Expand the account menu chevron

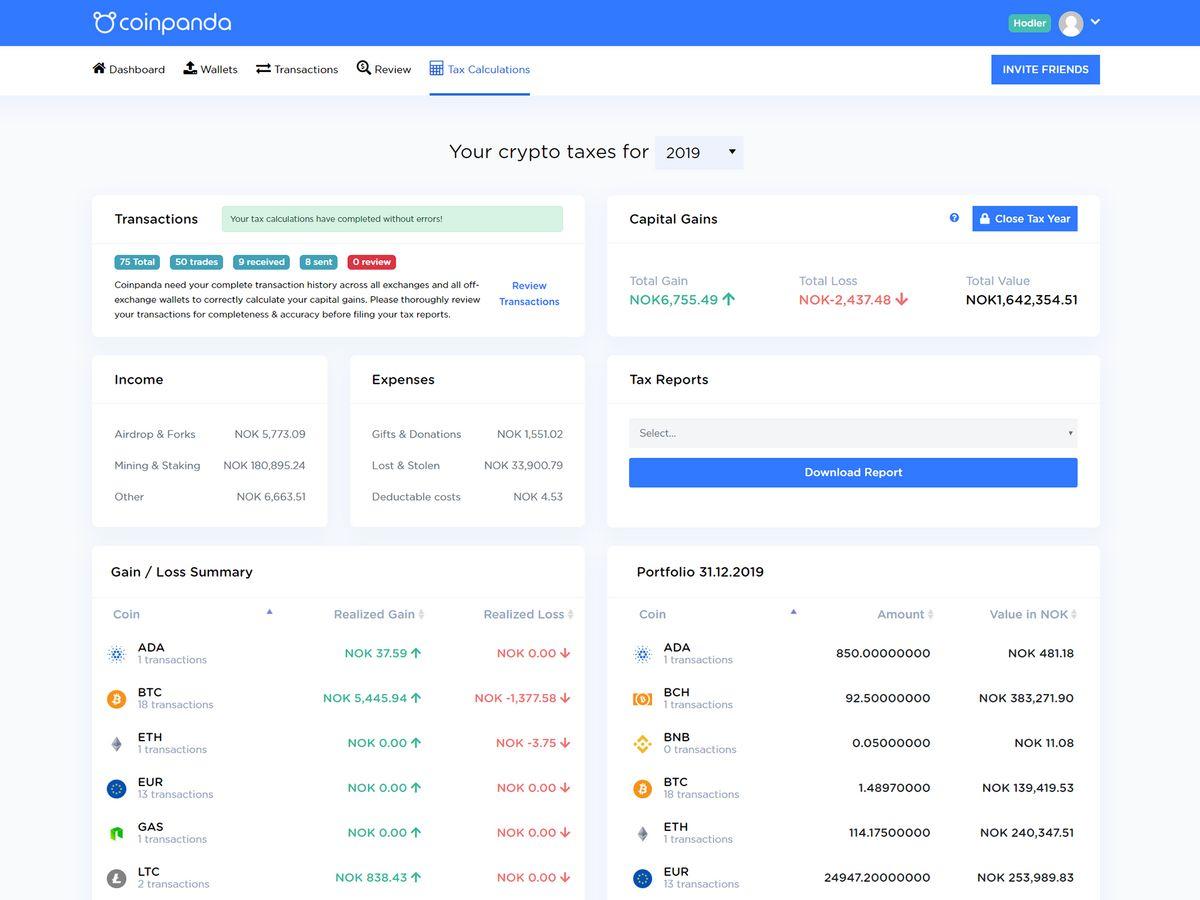pos(1095,22)
